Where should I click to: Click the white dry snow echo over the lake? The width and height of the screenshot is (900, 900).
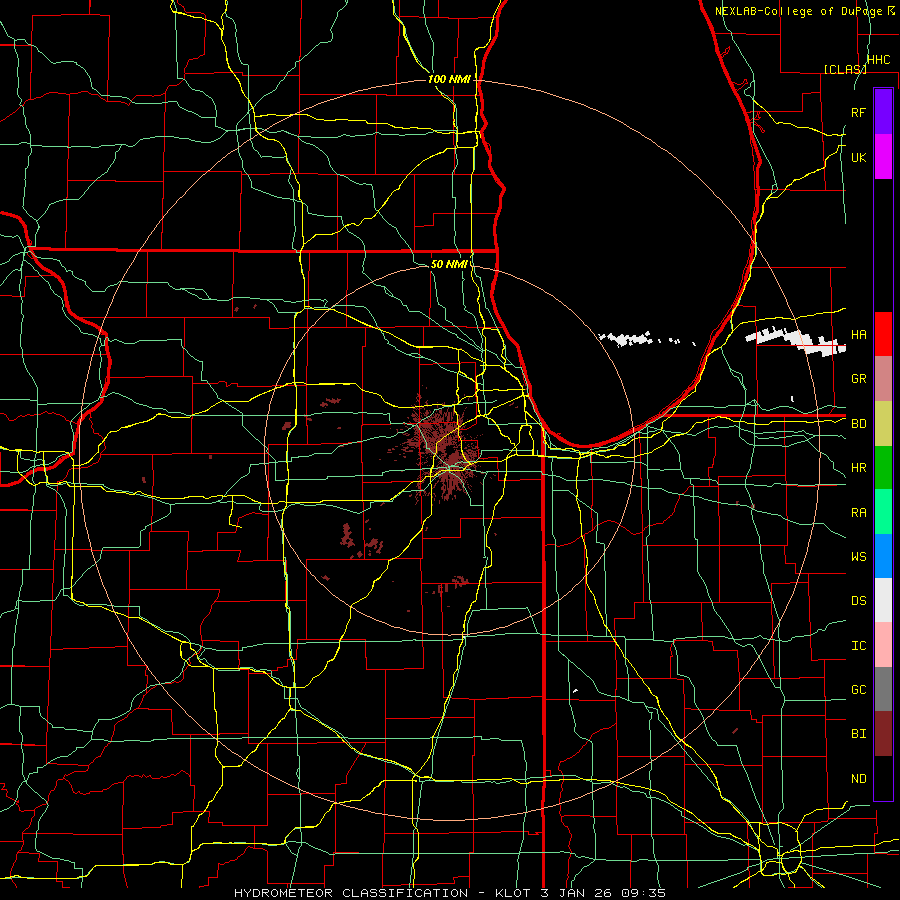click(626, 339)
